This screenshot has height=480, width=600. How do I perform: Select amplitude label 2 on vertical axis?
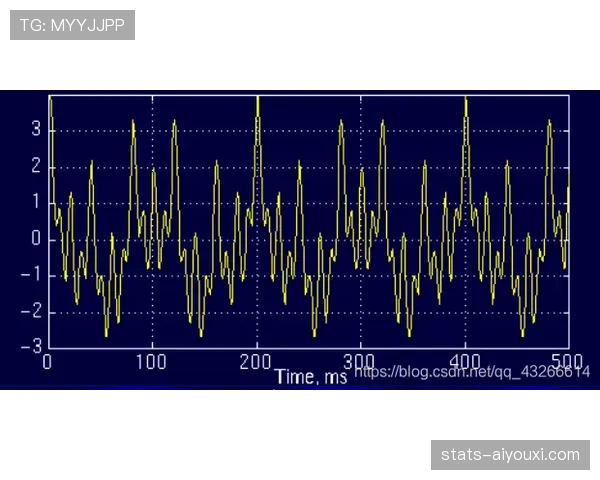(36, 166)
